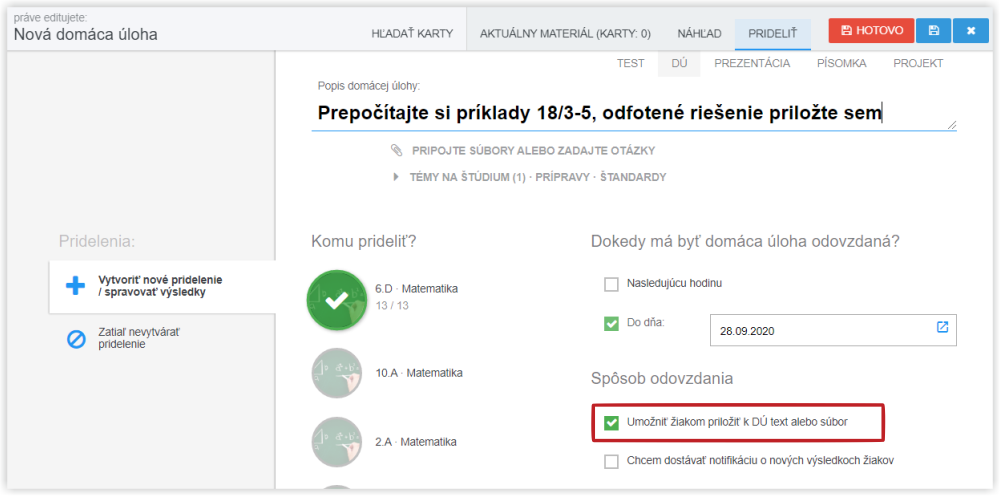Switch to the Hľadať karty tab
Screen dimensions: 1000x496
point(412,34)
